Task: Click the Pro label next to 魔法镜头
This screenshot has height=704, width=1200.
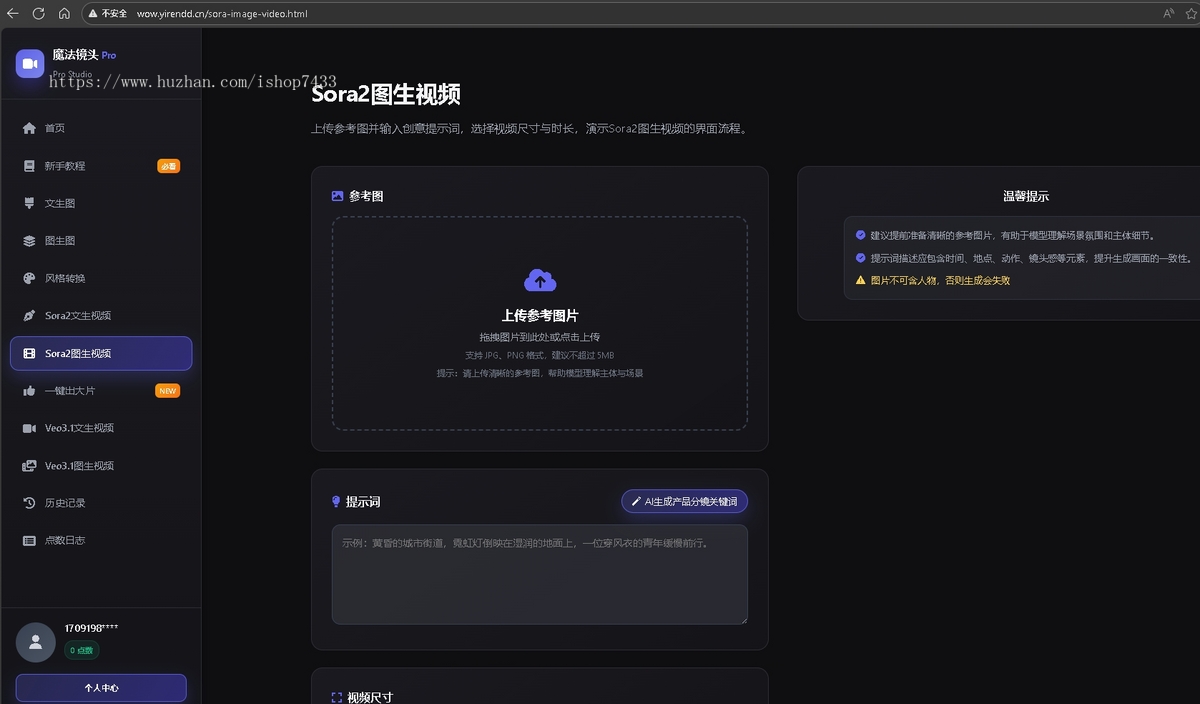Action: pos(109,55)
